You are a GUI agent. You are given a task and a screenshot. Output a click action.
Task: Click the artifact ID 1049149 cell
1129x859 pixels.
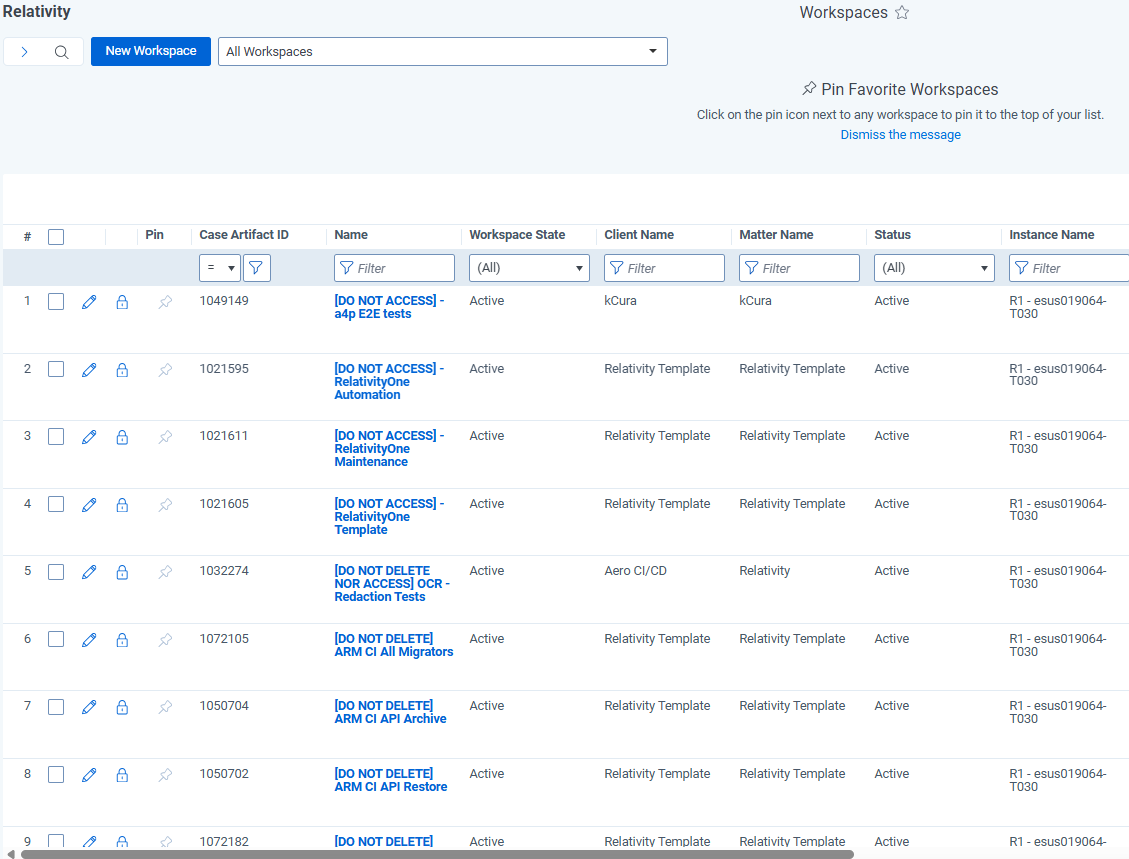[x=224, y=301]
